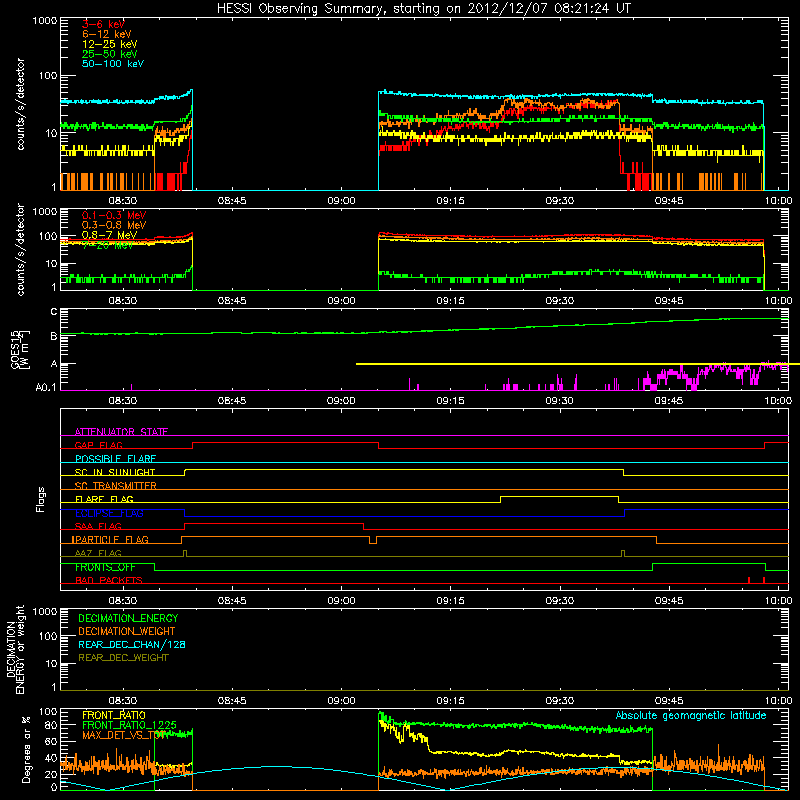Click the DECIMATION_ENERGY legend label
The width and height of the screenshot is (800, 800).
128,618
